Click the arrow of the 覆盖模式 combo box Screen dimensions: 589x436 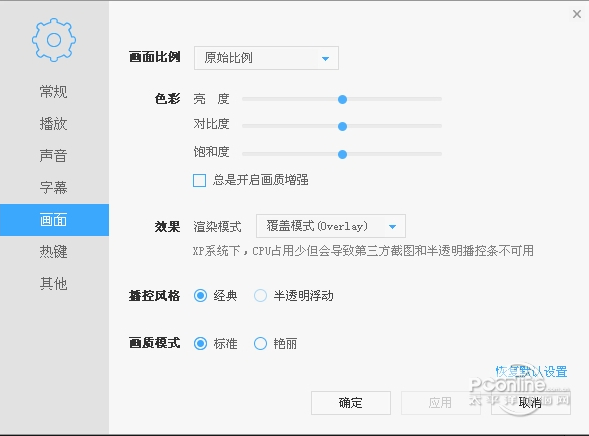coord(392,227)
